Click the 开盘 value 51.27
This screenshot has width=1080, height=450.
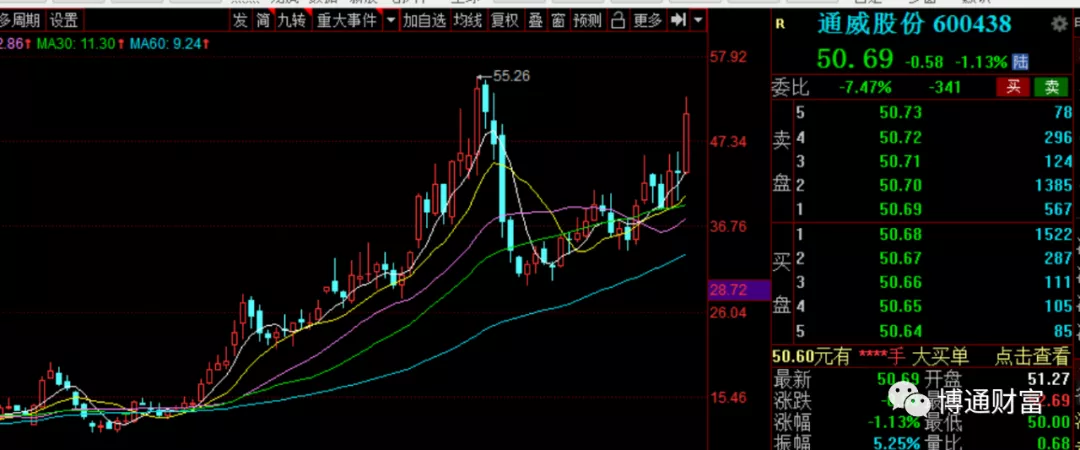1050,378
